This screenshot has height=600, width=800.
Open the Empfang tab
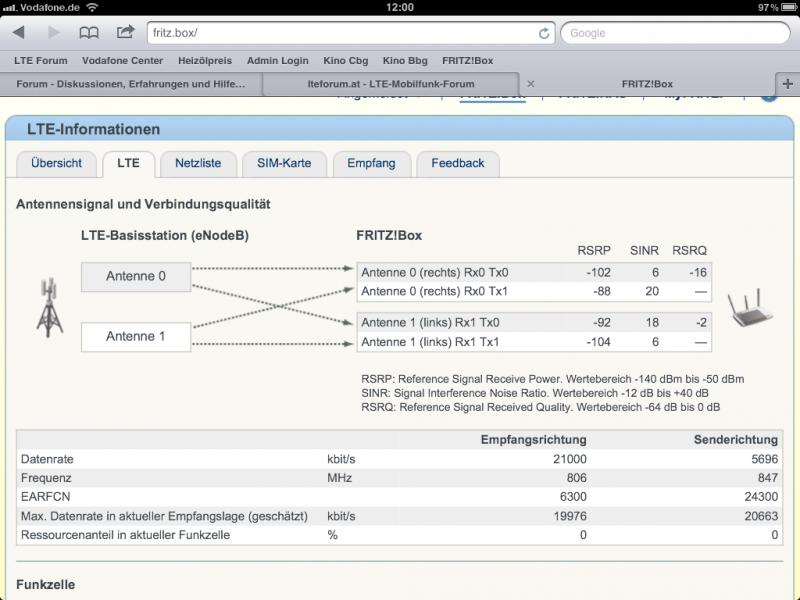[371, 163]
